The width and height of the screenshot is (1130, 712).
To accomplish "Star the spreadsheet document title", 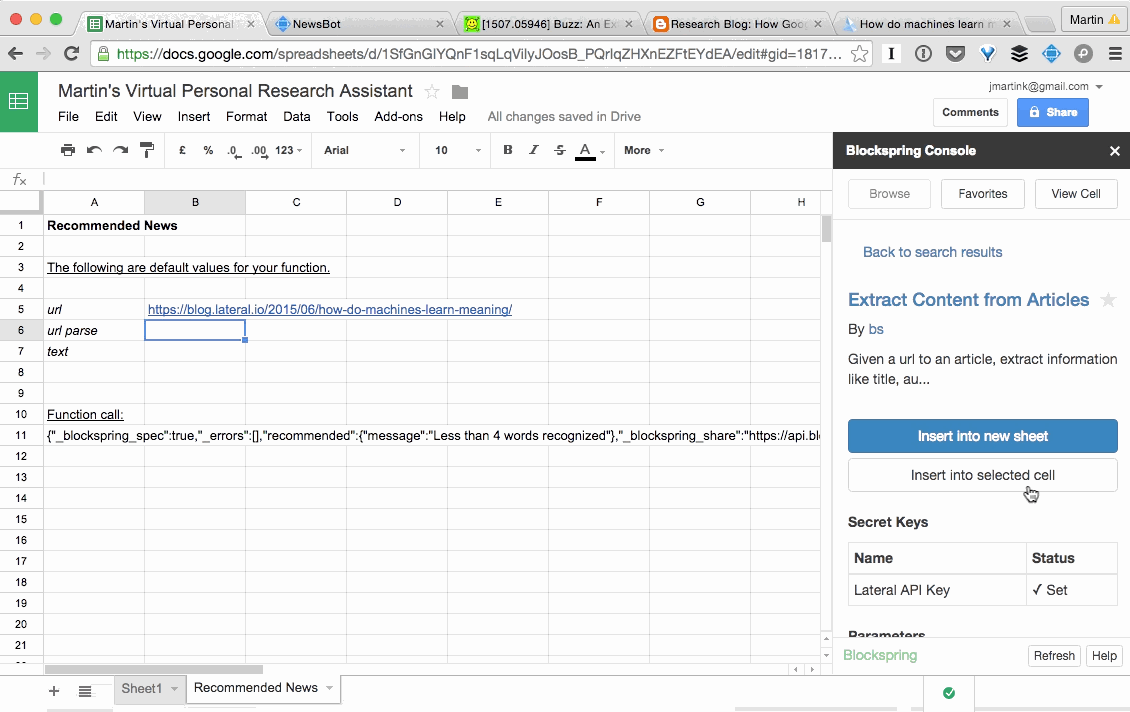I will [432, 92].
